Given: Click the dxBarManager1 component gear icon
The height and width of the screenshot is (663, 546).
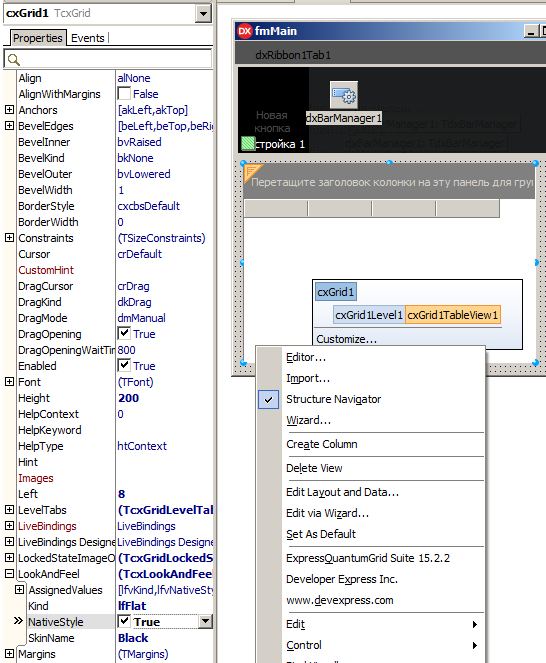Looking at the screenshot, I should (x=344, y=95).
